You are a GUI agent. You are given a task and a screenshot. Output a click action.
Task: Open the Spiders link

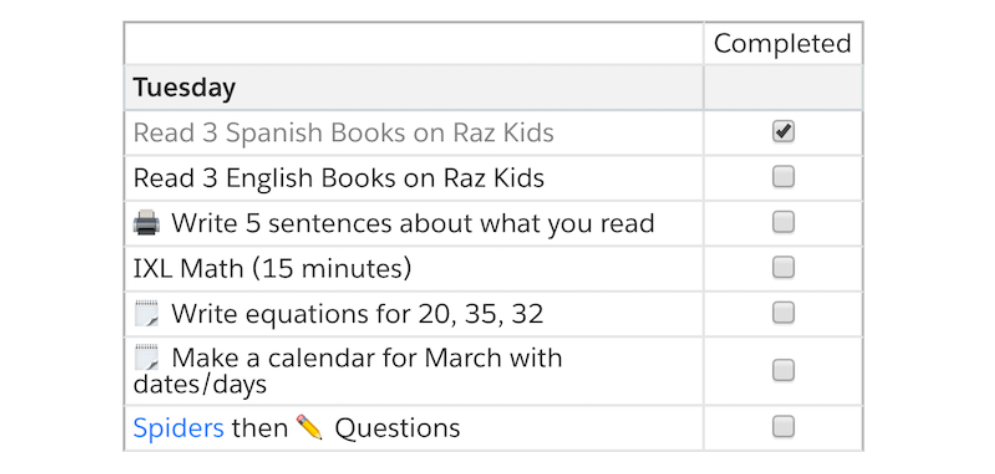[178, 429]
